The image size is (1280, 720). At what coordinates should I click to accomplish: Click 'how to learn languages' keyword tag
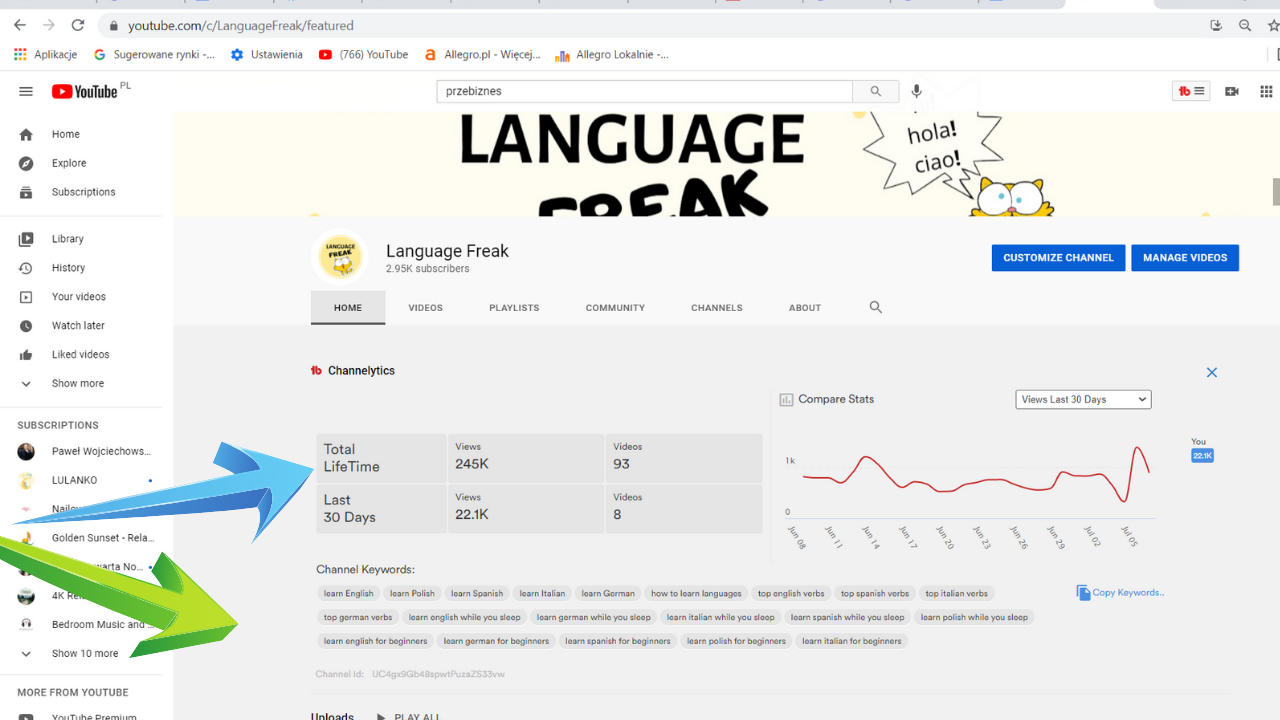[x=696, y=593]
